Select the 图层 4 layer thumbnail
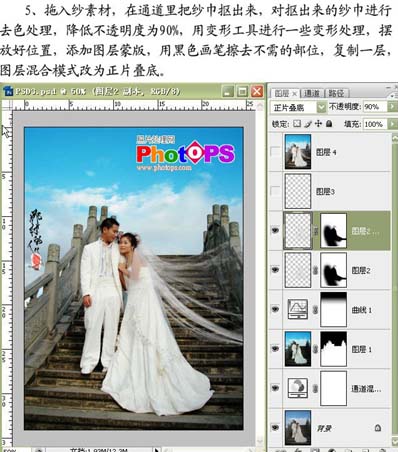 [x=298, y=151]
